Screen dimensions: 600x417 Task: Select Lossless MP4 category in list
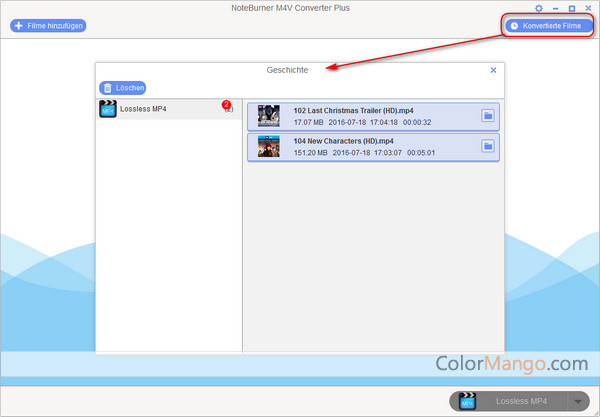coord(169,109)
